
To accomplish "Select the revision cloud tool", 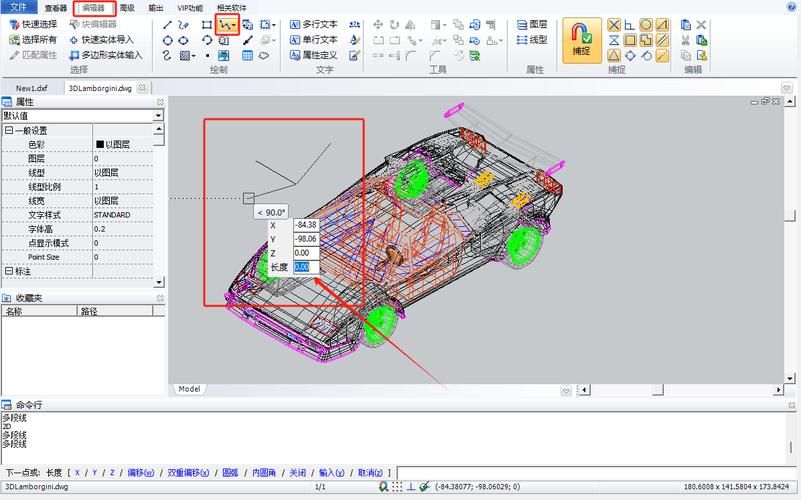I will tap(264, 55).
